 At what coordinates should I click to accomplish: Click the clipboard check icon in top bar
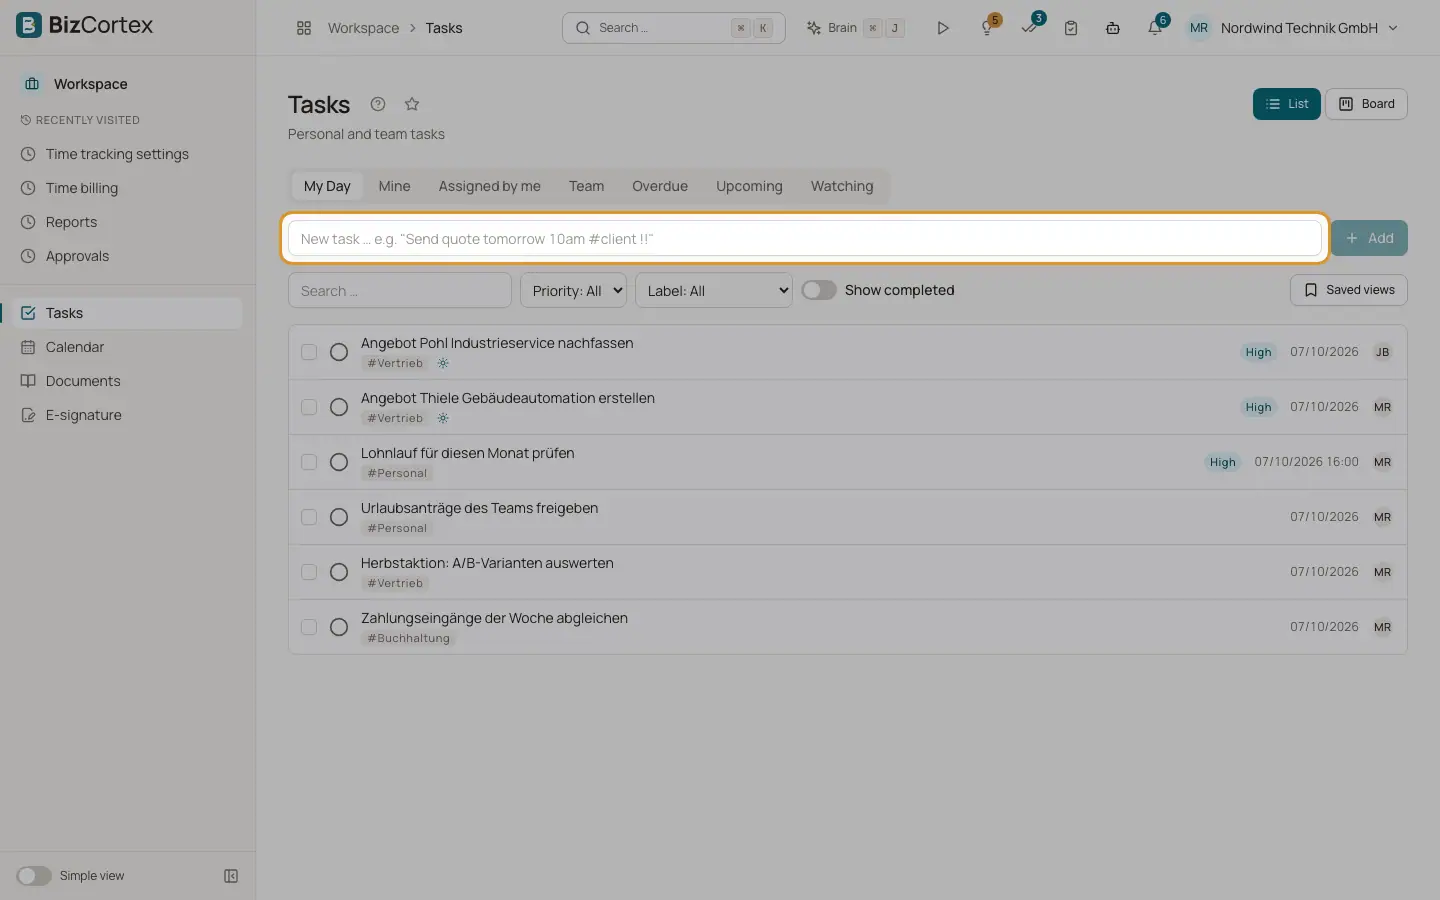(x=1071, y=28)
